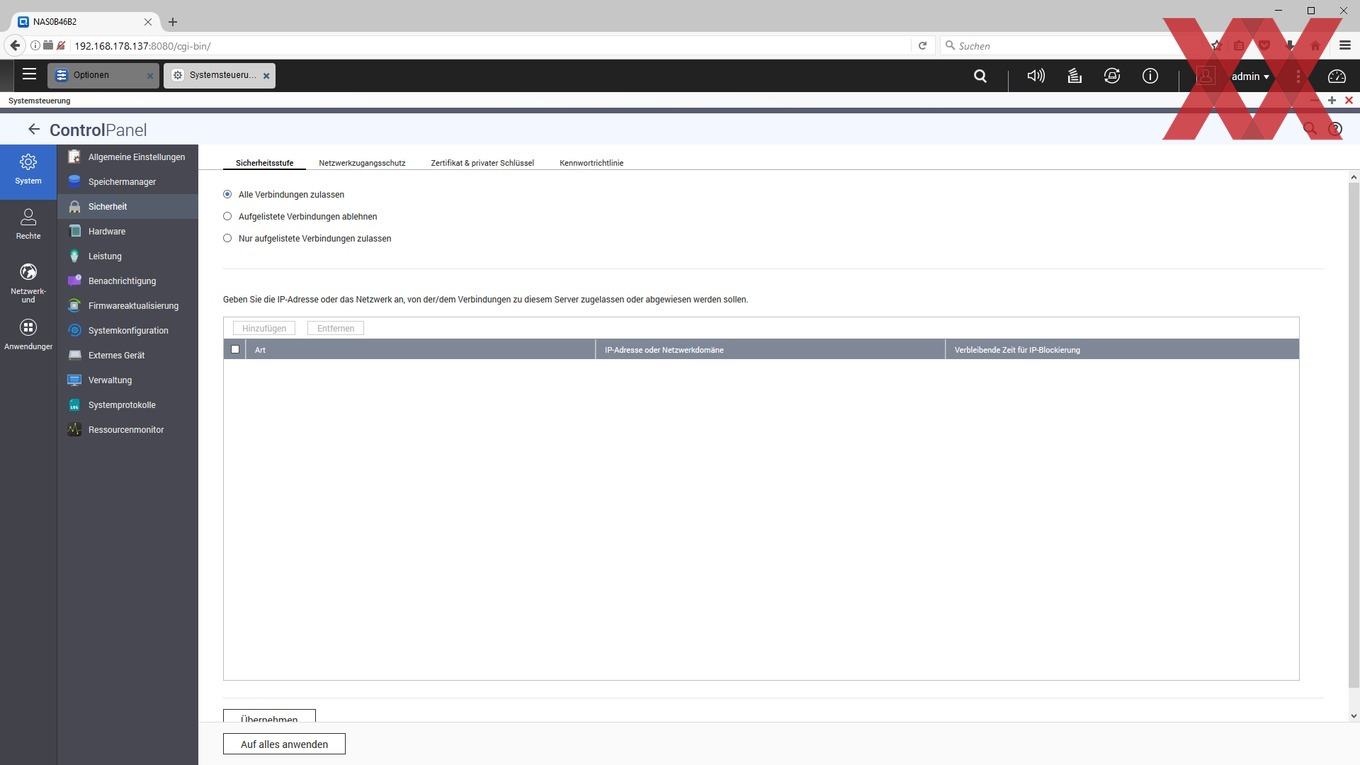Close the Optionen taskbar tab

[150, 76]
